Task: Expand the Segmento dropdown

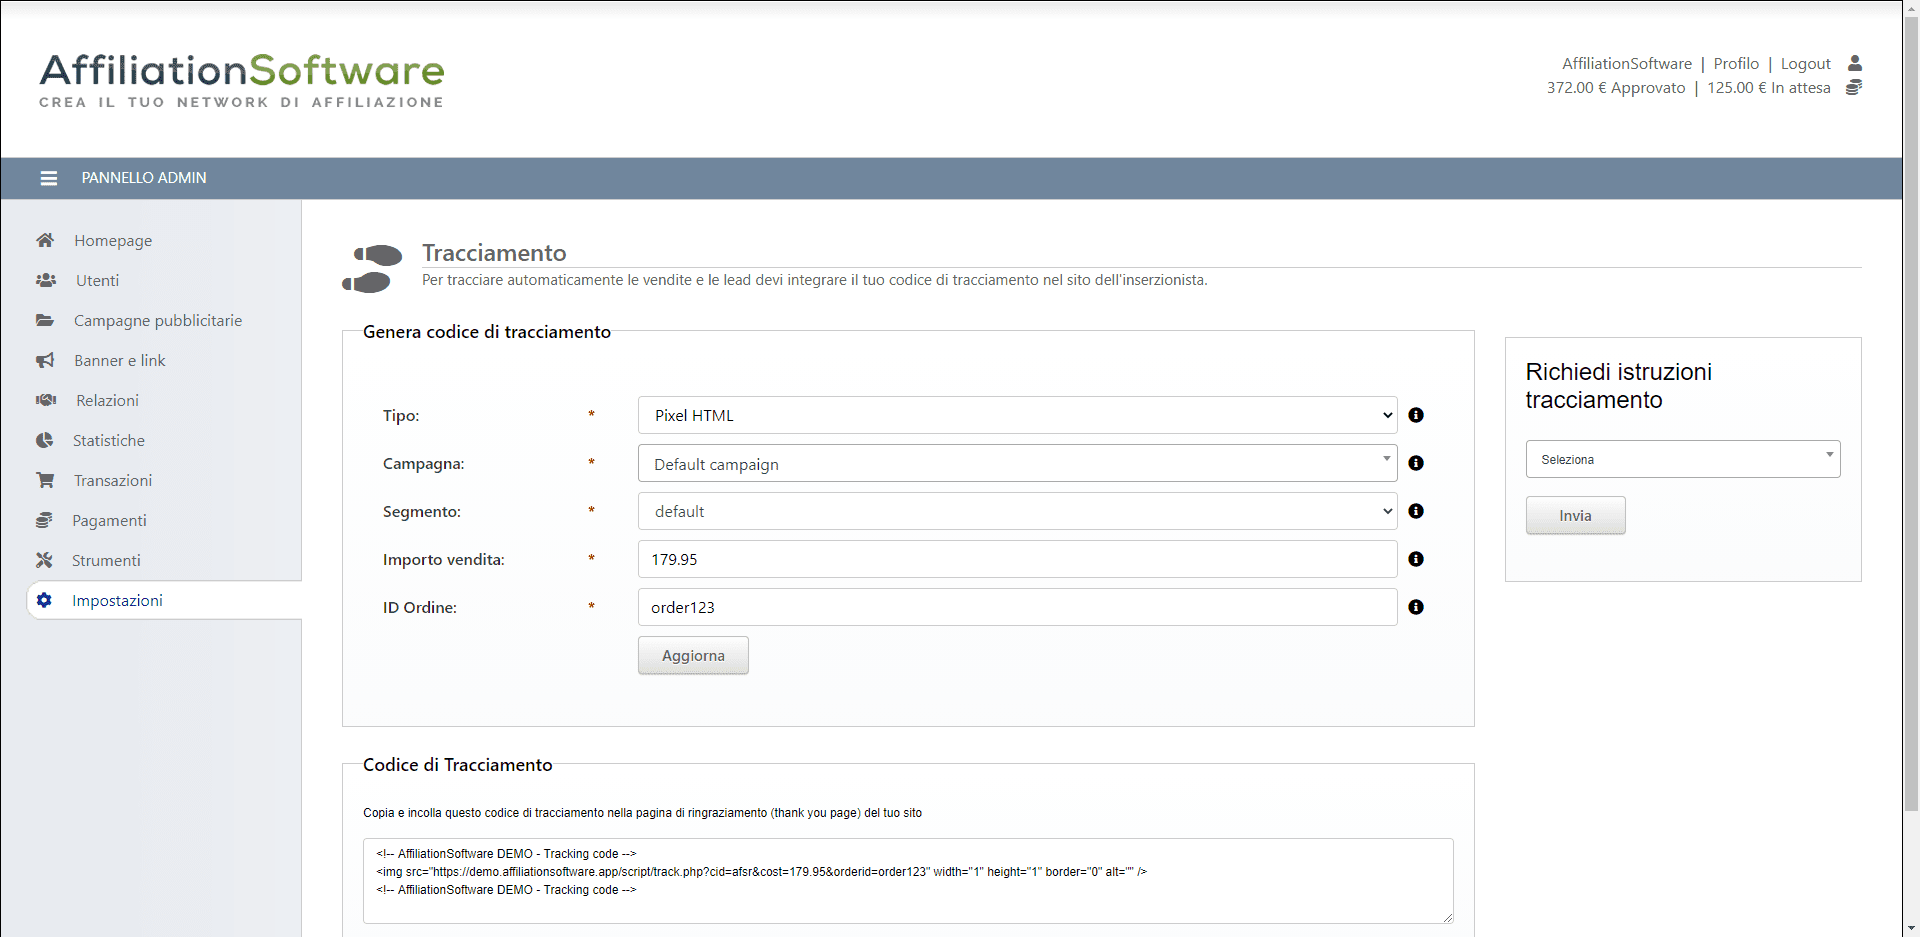Action: coord(1017,511)
